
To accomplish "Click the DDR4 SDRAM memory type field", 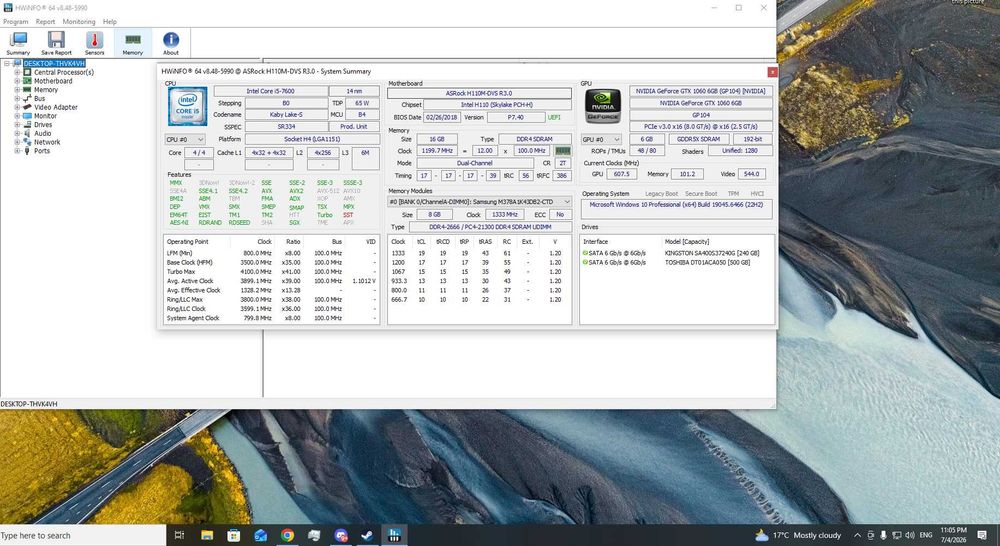I will [534, 139].
